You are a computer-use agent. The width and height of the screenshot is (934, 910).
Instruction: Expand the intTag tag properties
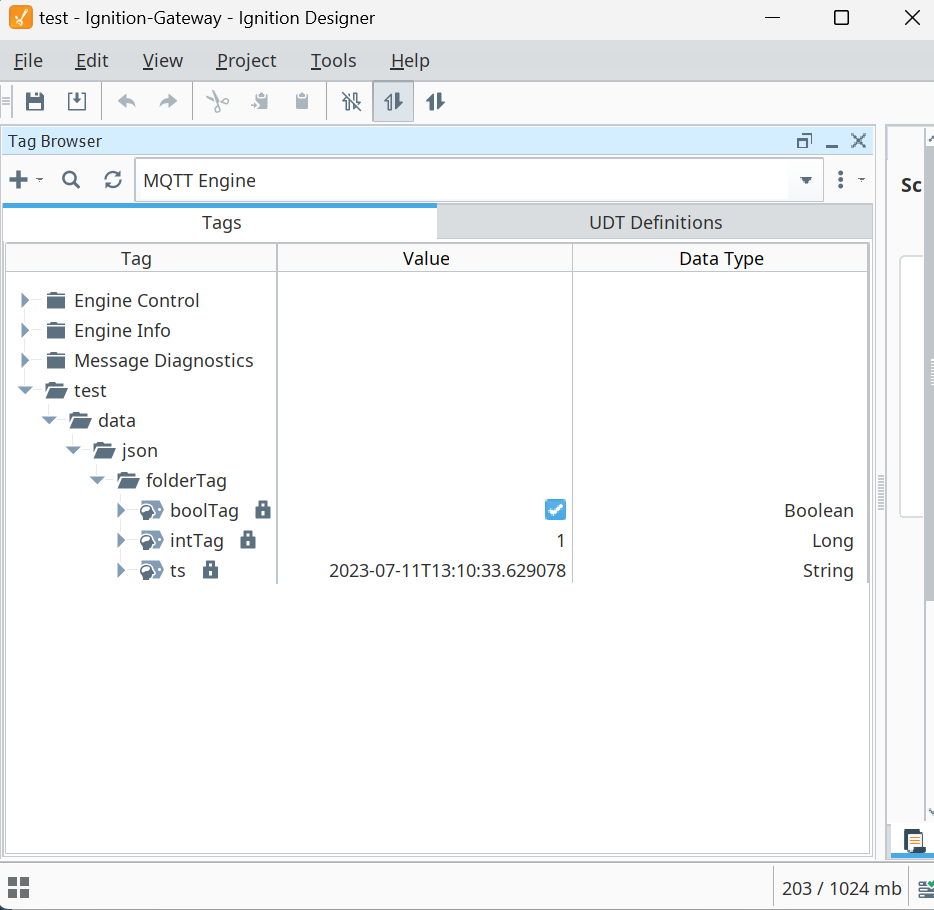tap(121, 540)
